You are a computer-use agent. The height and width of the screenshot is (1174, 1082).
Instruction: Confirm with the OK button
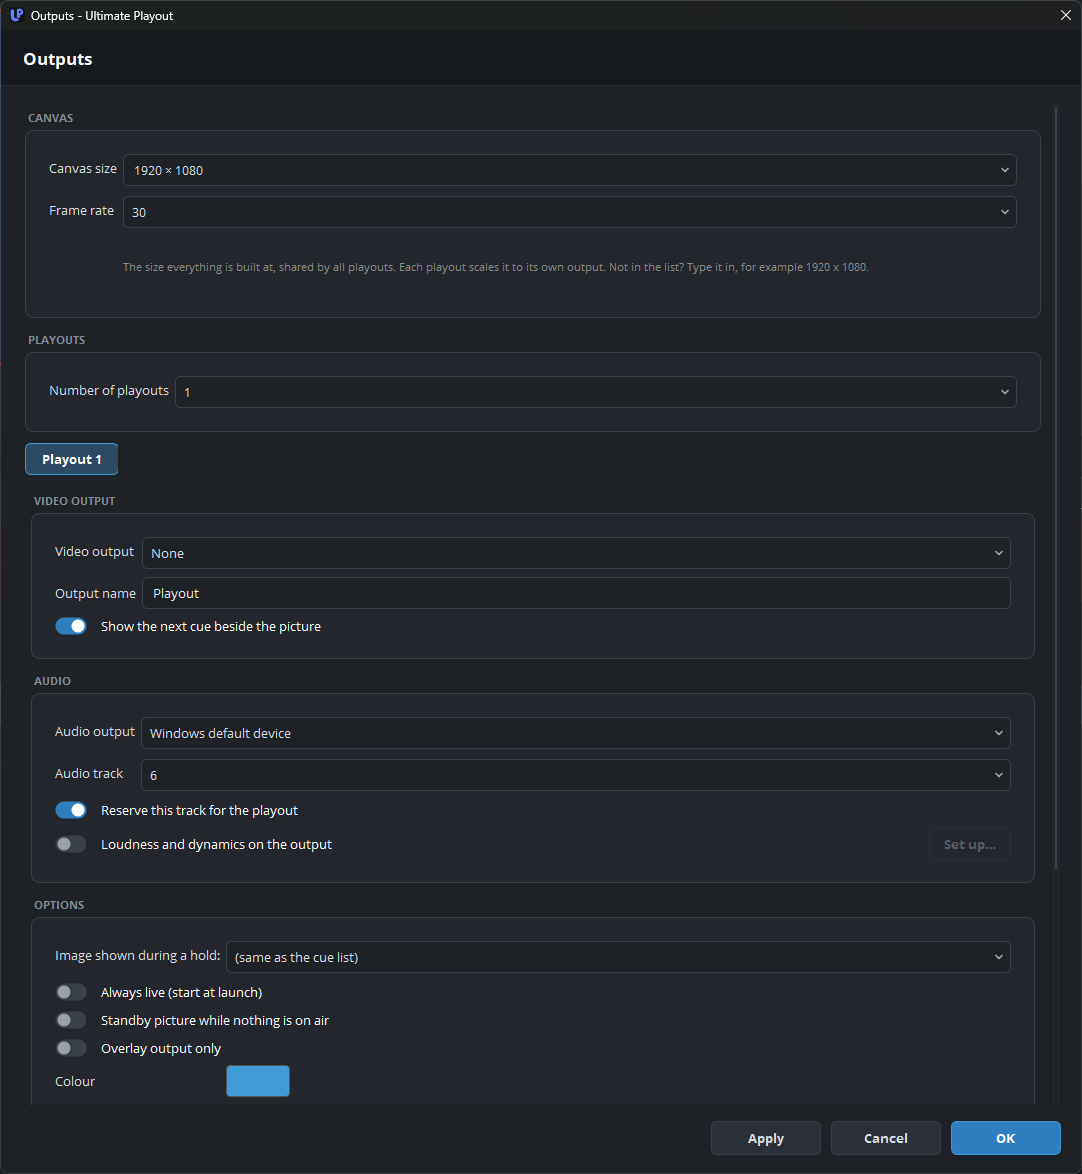point(1006,1138)
